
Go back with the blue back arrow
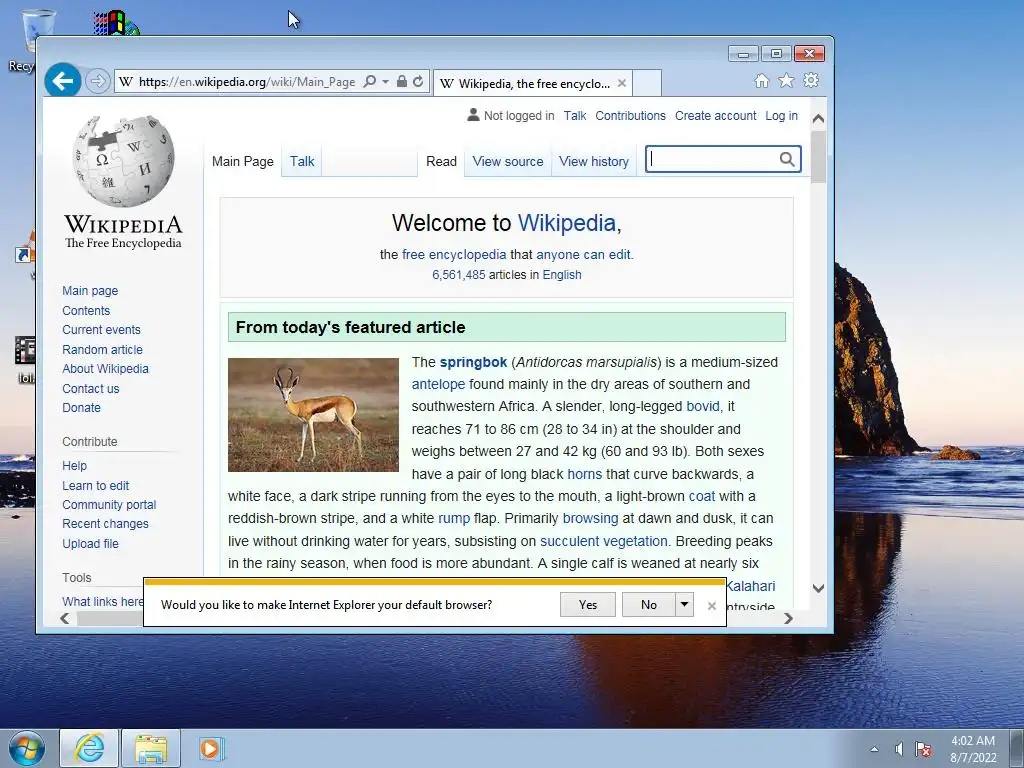click(x=63, y=81)
